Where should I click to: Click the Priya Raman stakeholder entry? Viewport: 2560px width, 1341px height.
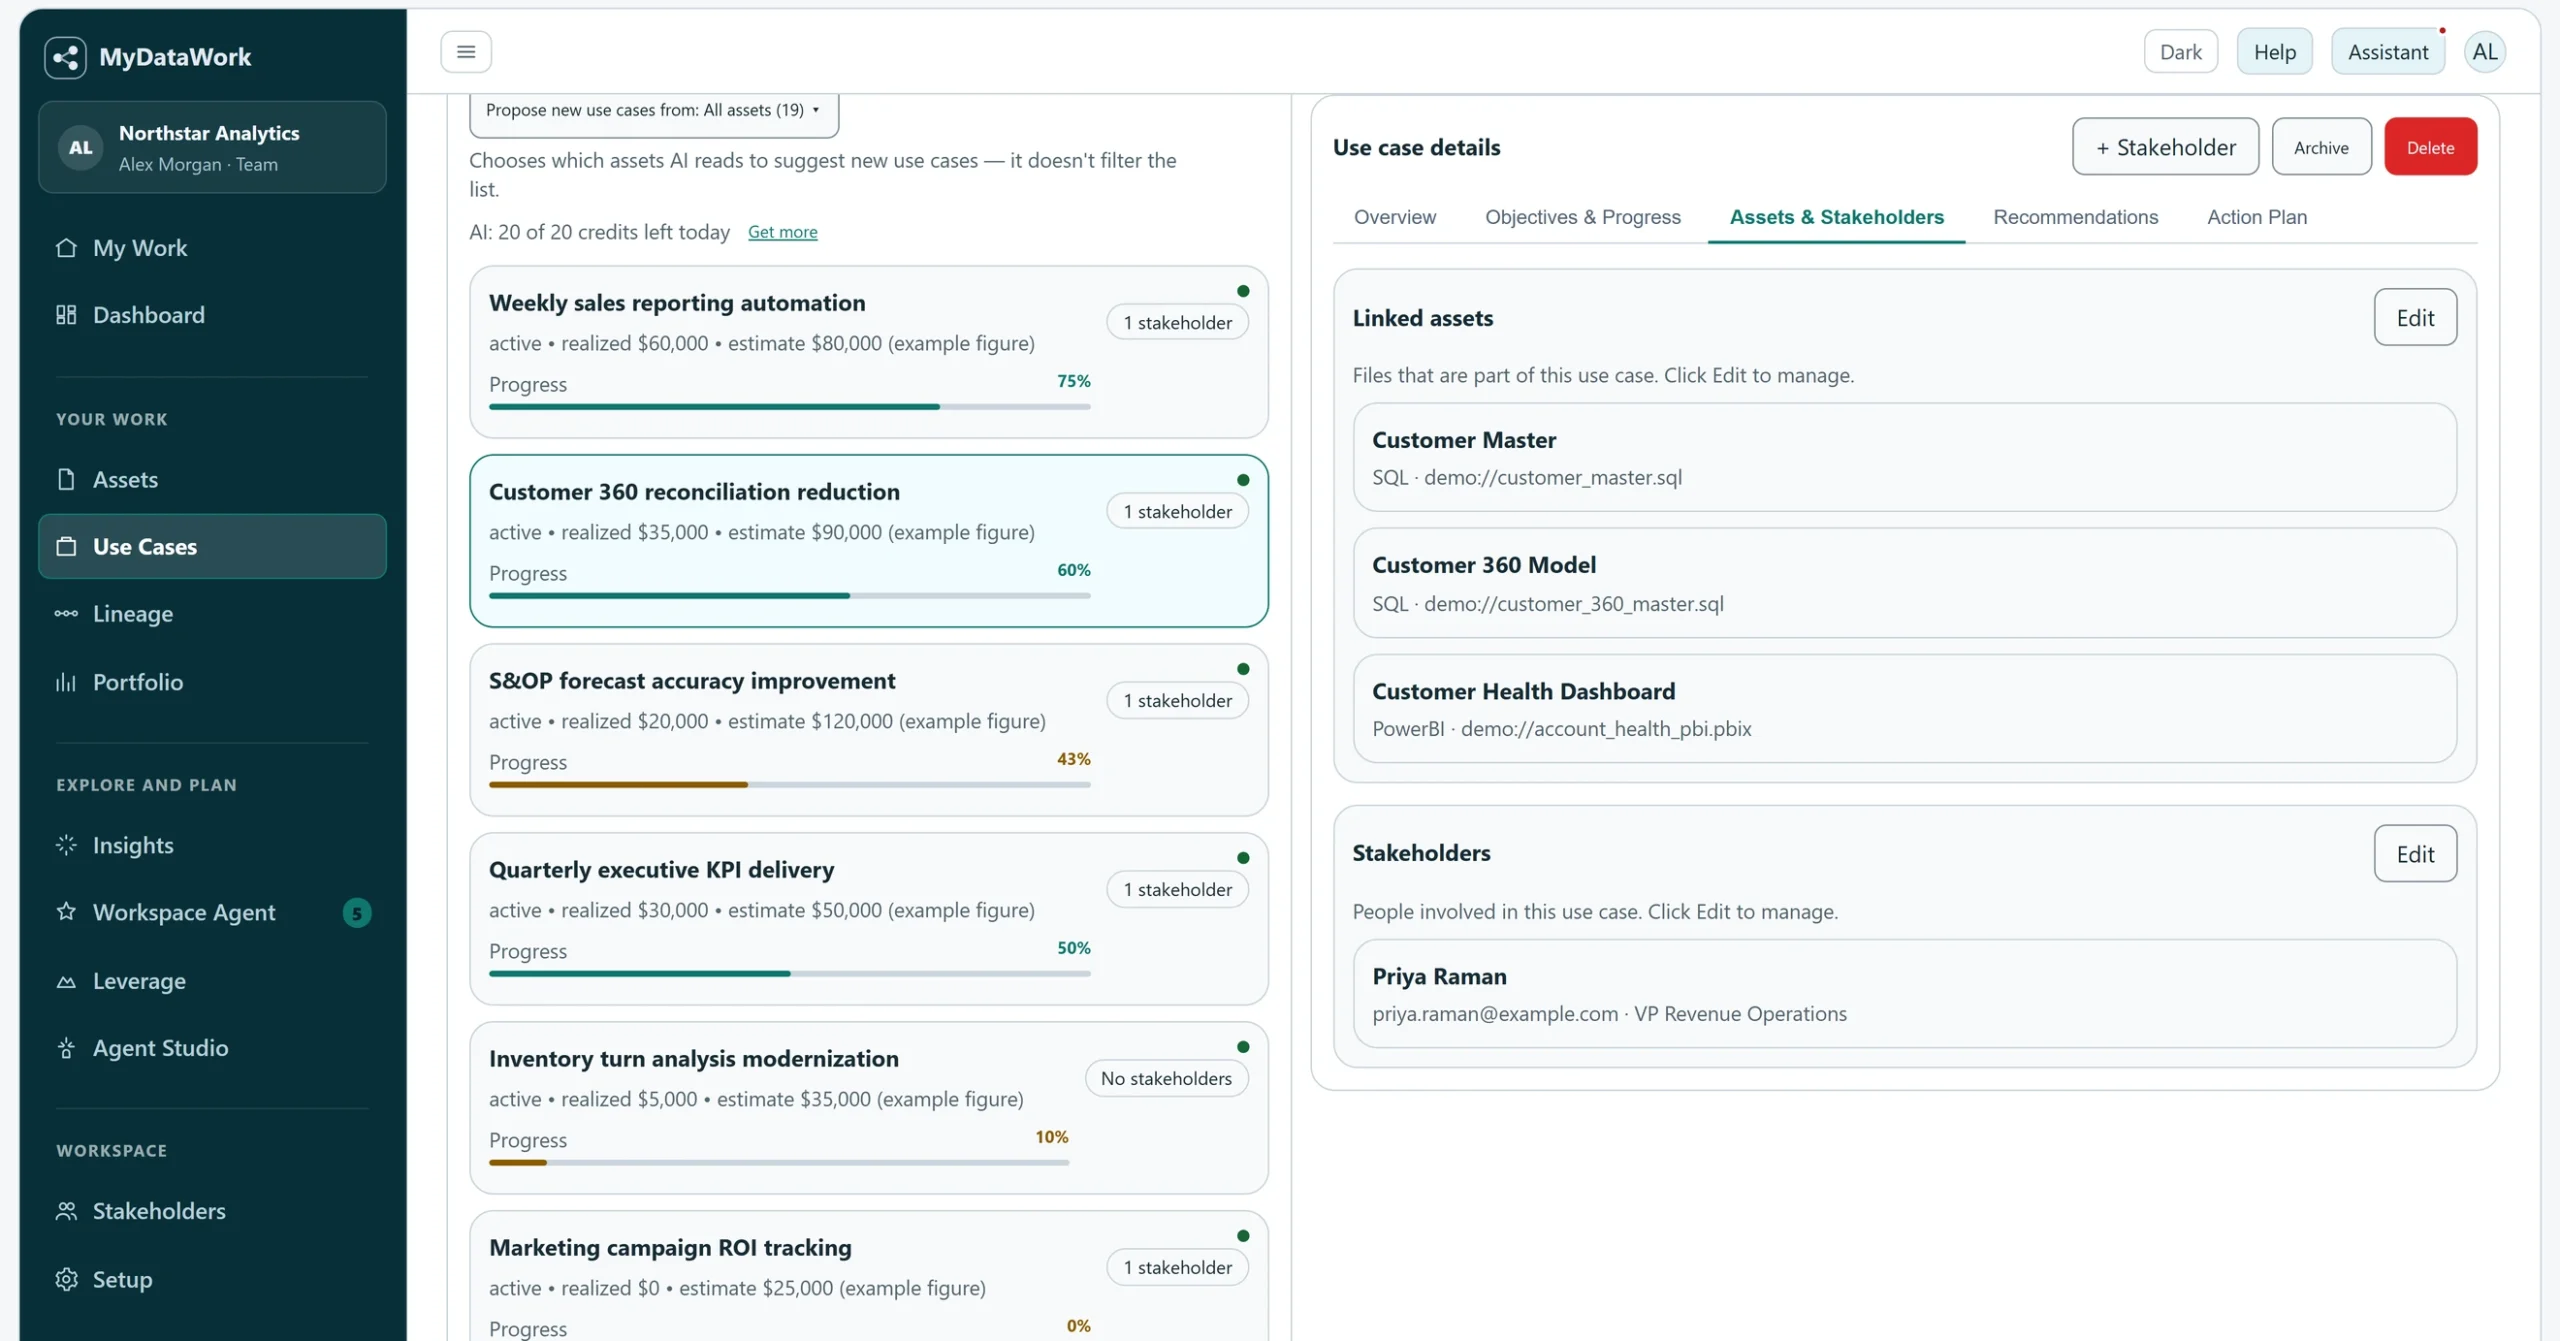pos(1904,993)
